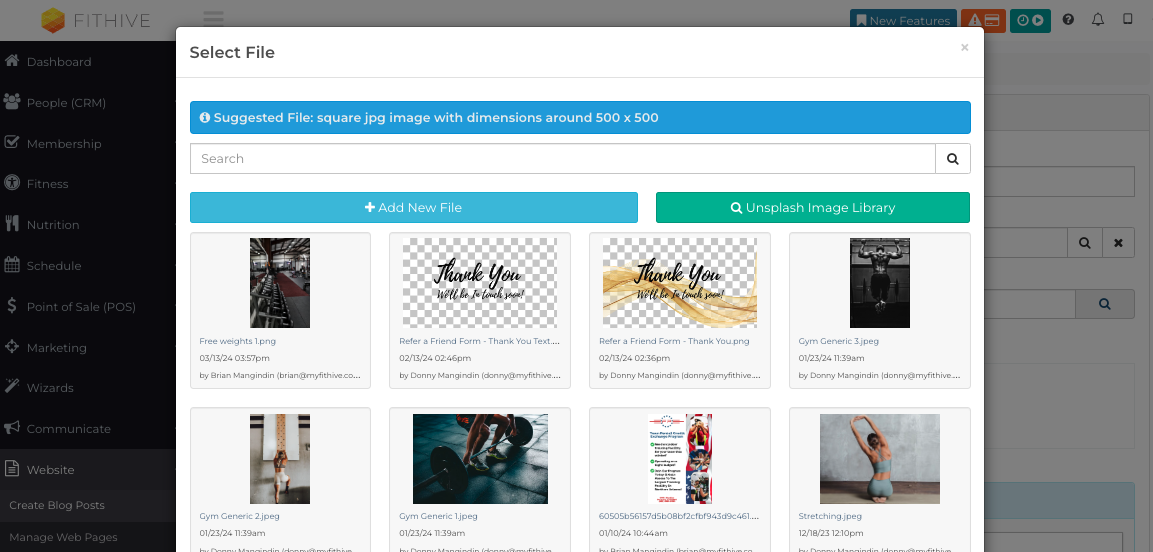
Task: Click the lower blue search button behind dialog
Action: (1104, 304)
